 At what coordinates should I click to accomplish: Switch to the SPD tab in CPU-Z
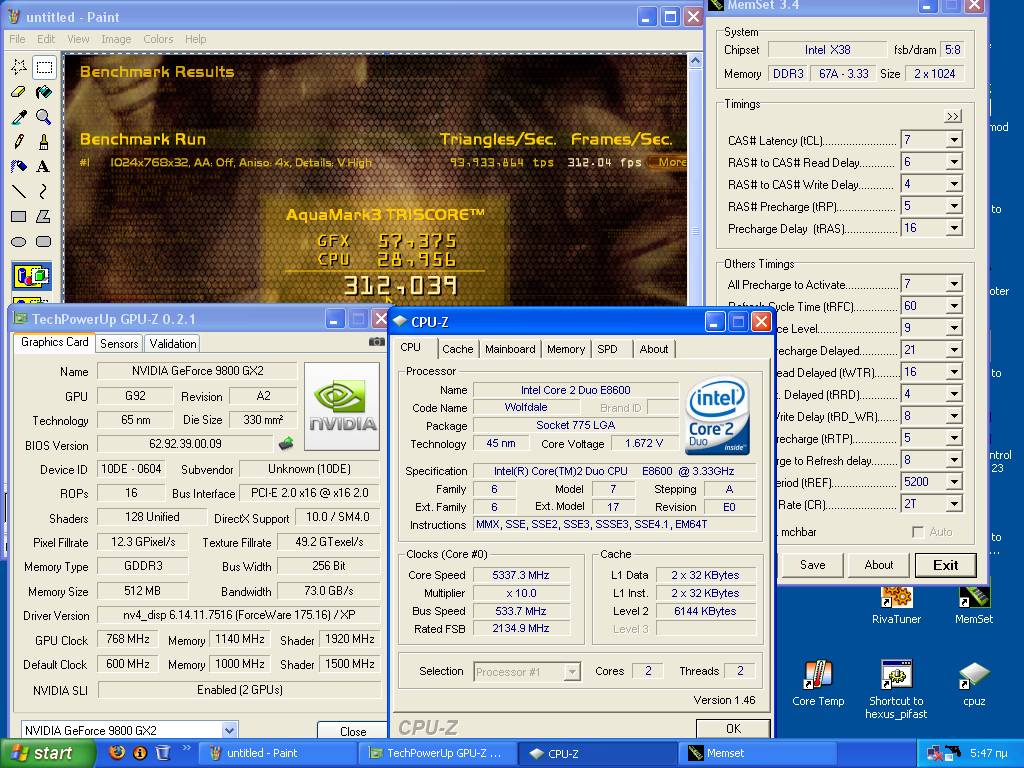pyautogui.click(x=607, y=349)
